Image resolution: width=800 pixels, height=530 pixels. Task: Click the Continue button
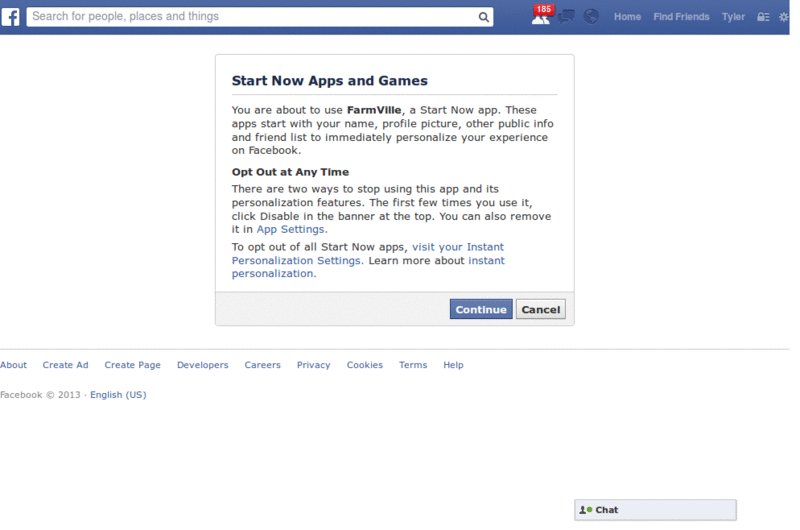pyautogui.click(x=481, y=309)
